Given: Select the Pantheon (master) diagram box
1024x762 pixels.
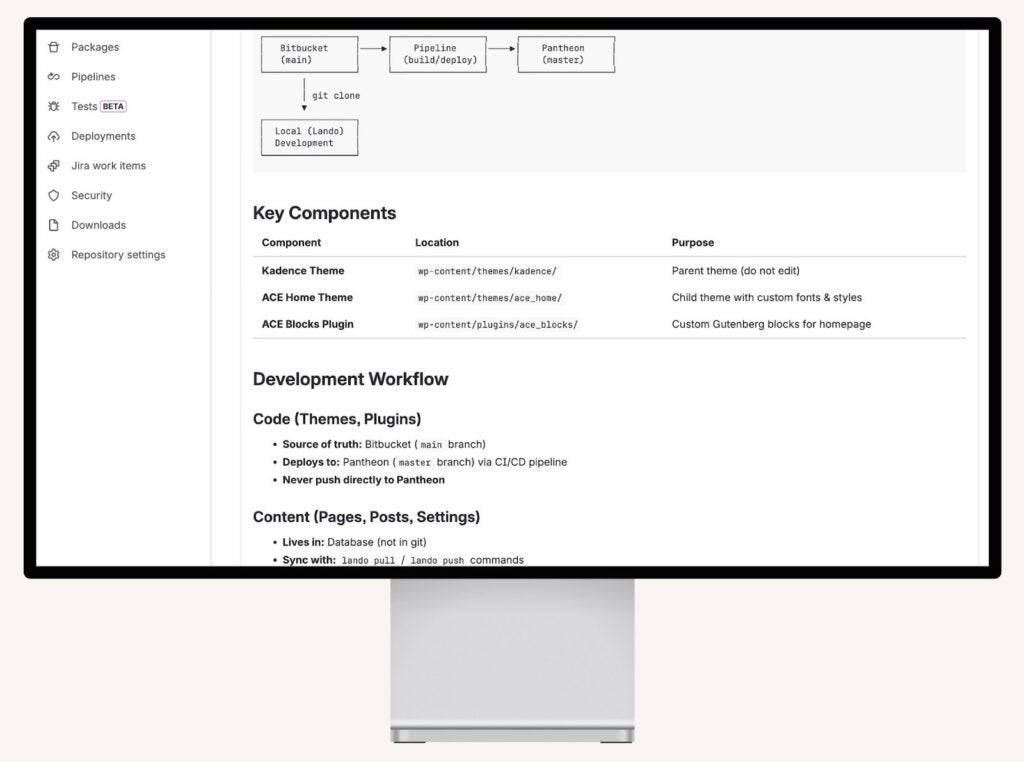Looking at the screenshot, I should (x=565, y=54).
